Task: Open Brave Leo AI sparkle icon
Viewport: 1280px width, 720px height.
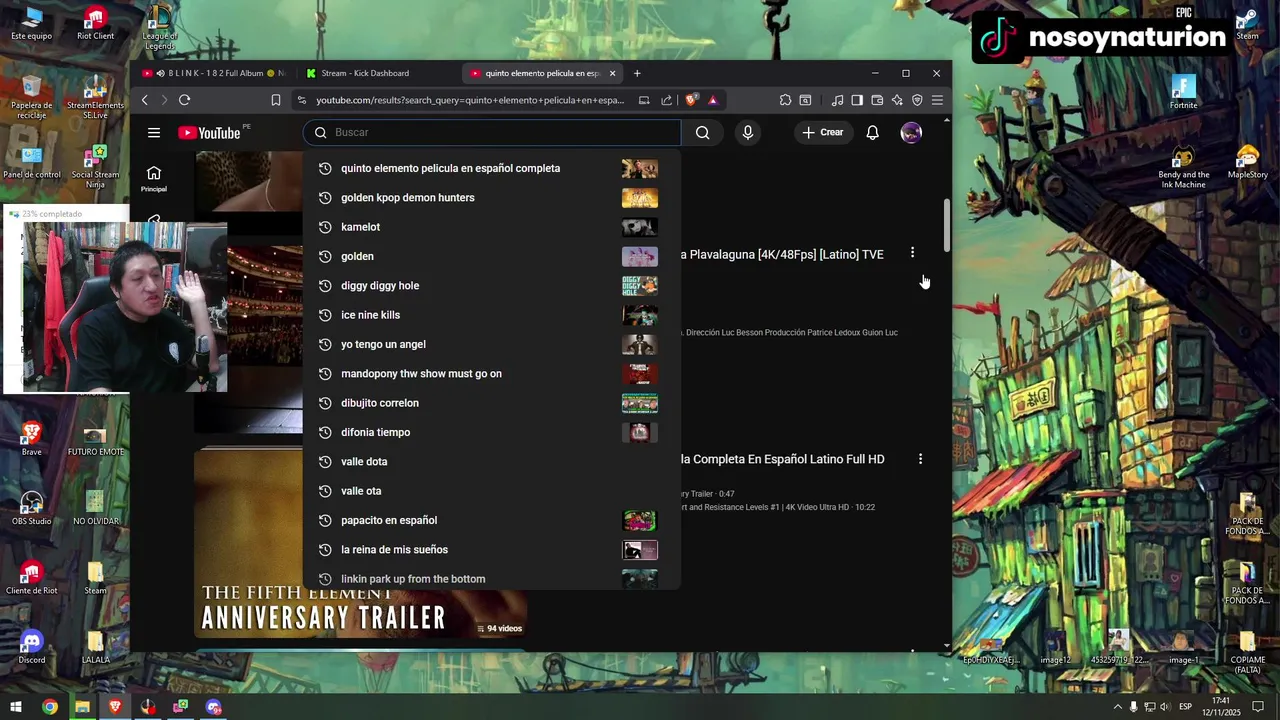Action: (x=897, y=100)
